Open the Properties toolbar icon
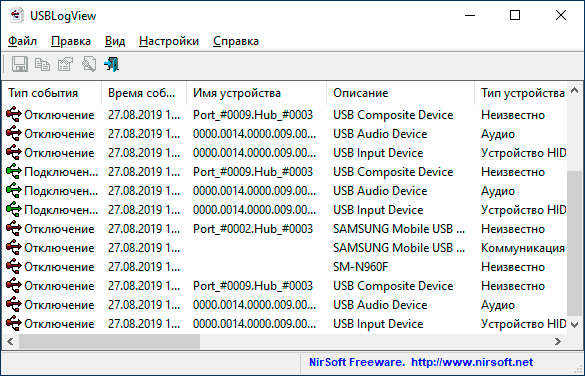 click(65, 64)
